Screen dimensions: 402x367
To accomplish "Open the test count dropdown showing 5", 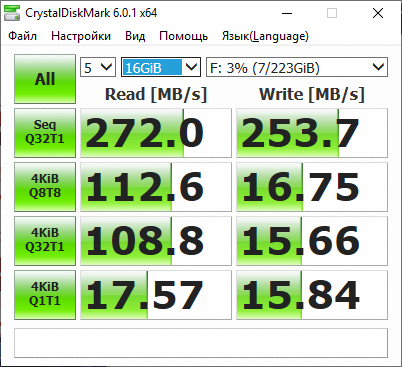I will tap(98, 67).
